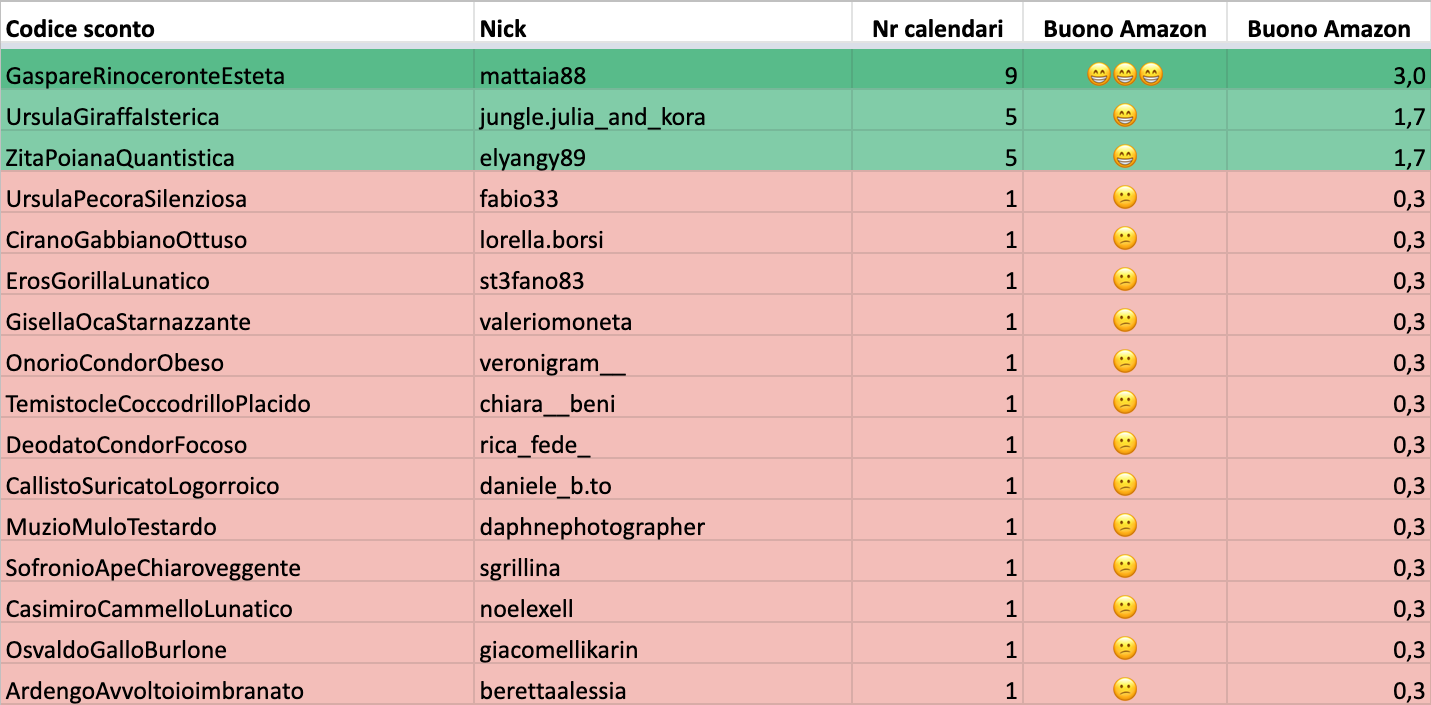Select the nick cell giacomellikarin
This screenshot has width=1431, height=705.
pos(663,649)
